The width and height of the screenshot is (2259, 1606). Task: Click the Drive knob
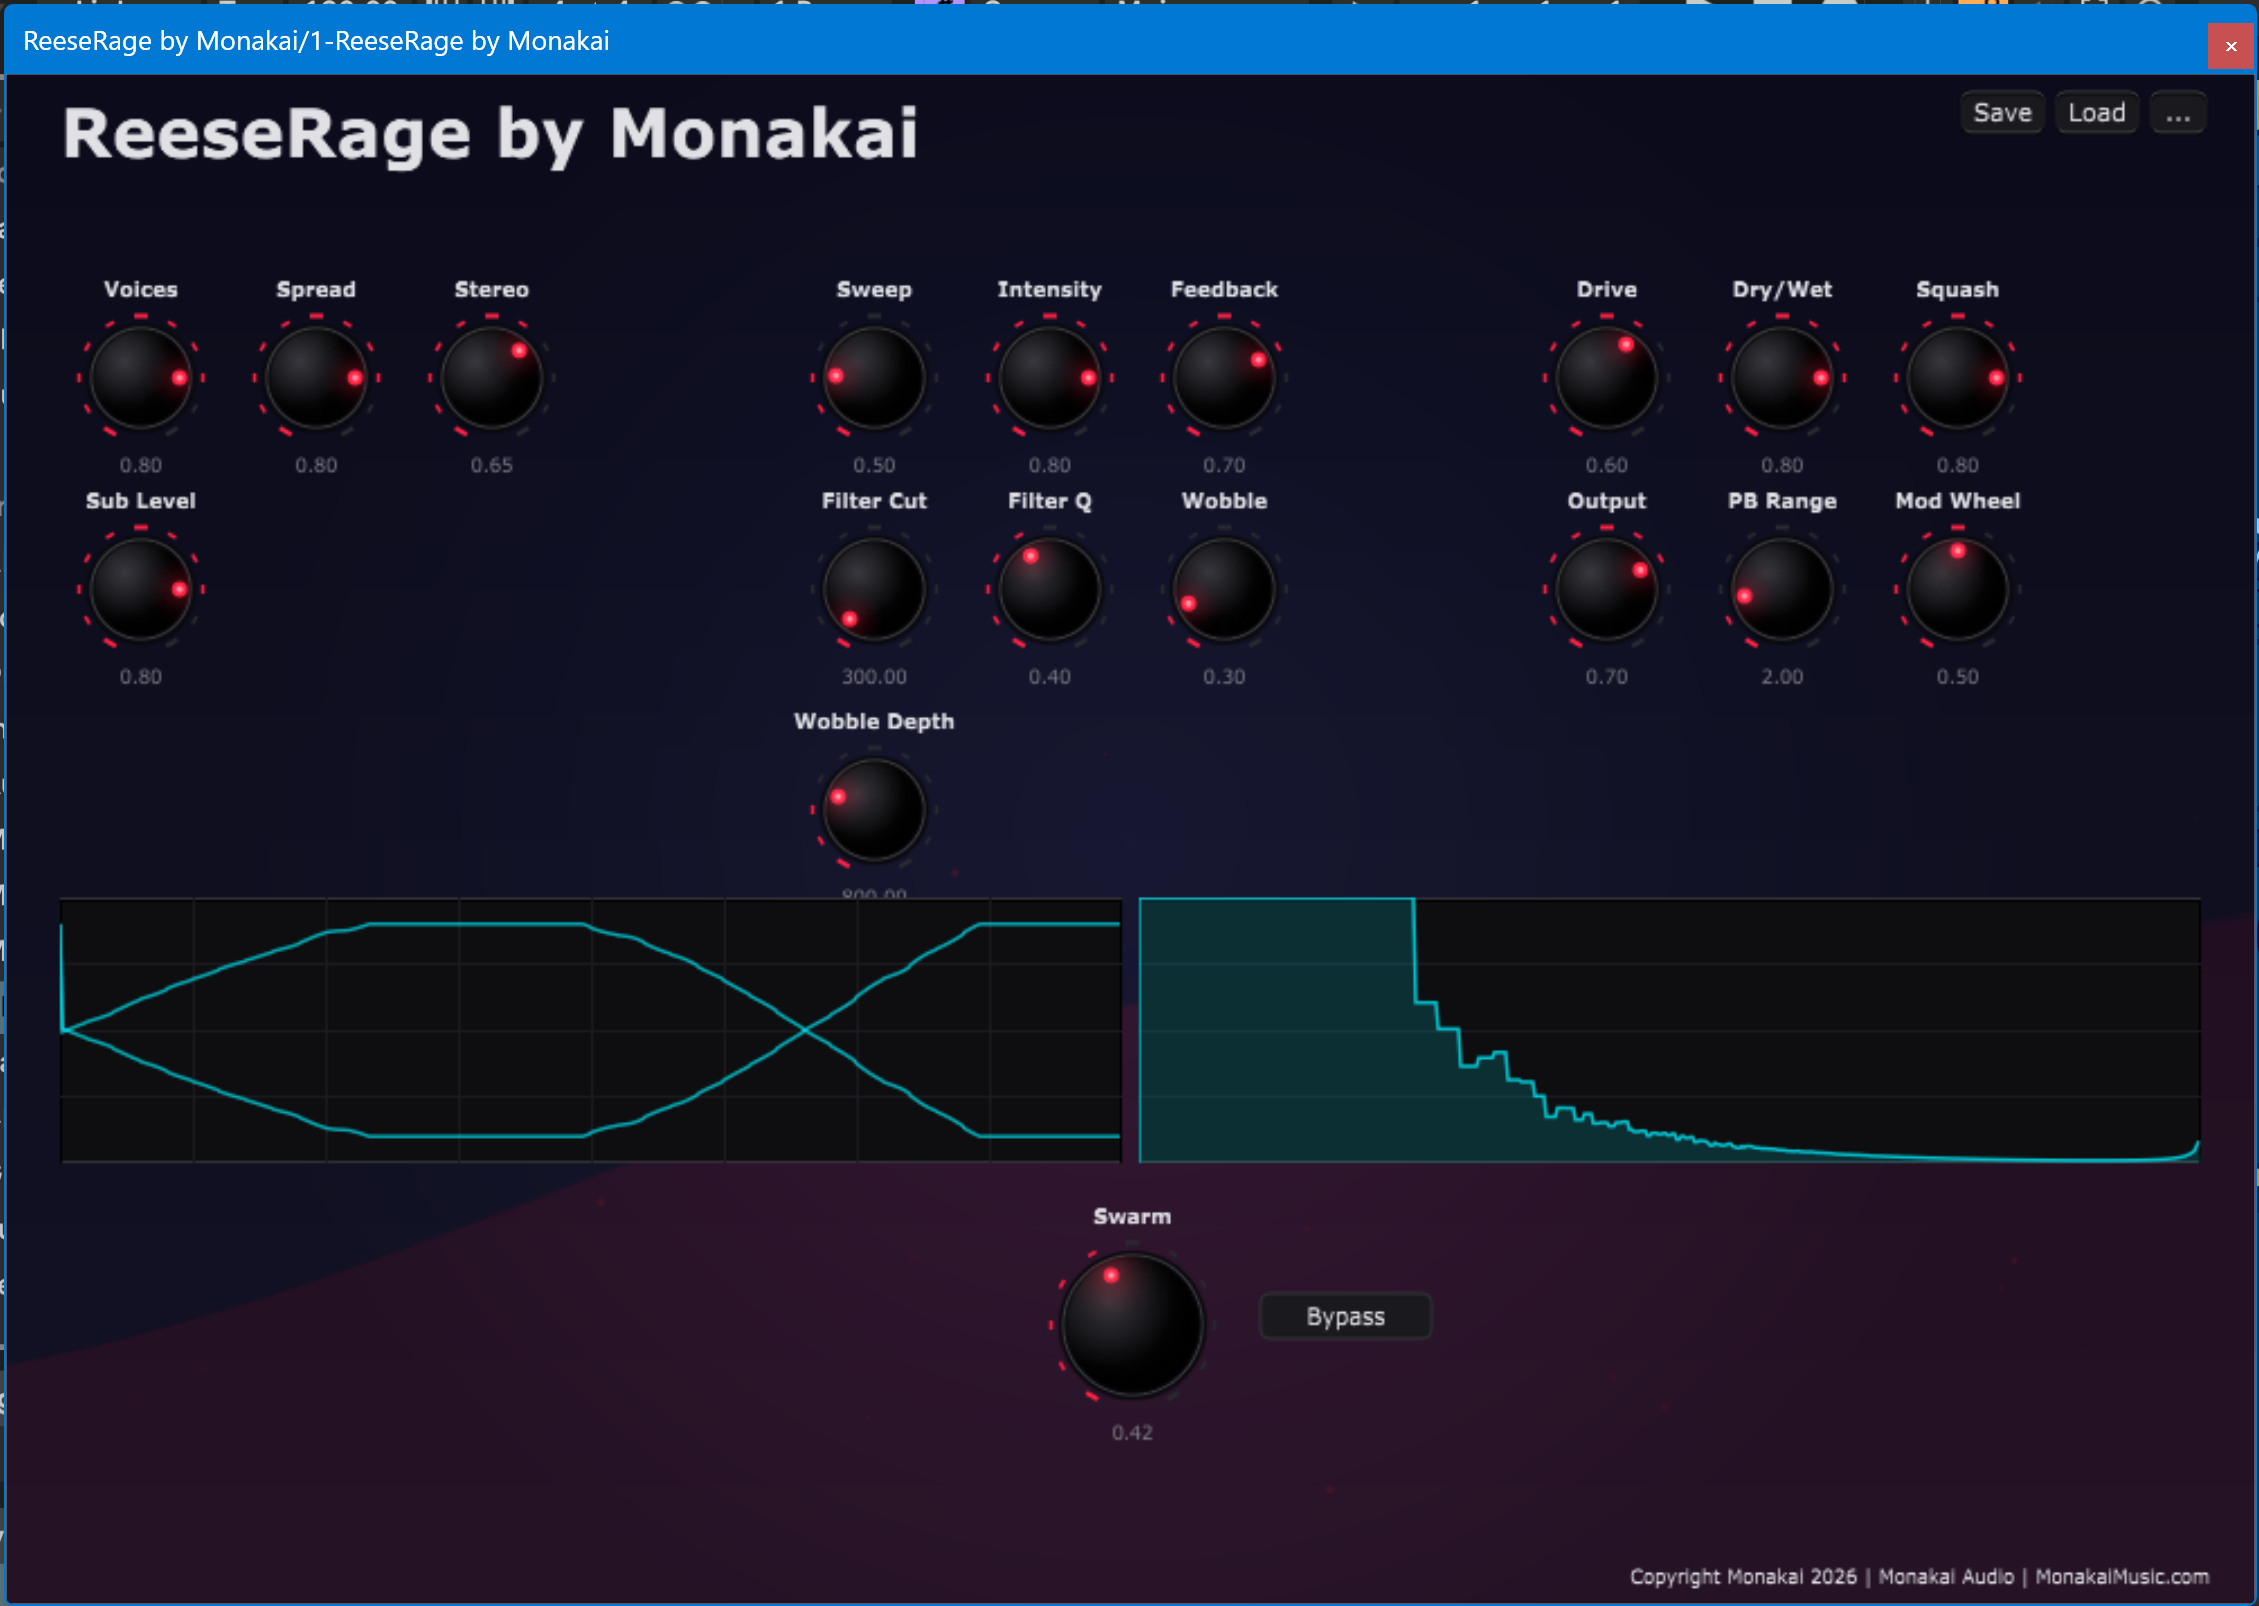[x=1607, y=378]
